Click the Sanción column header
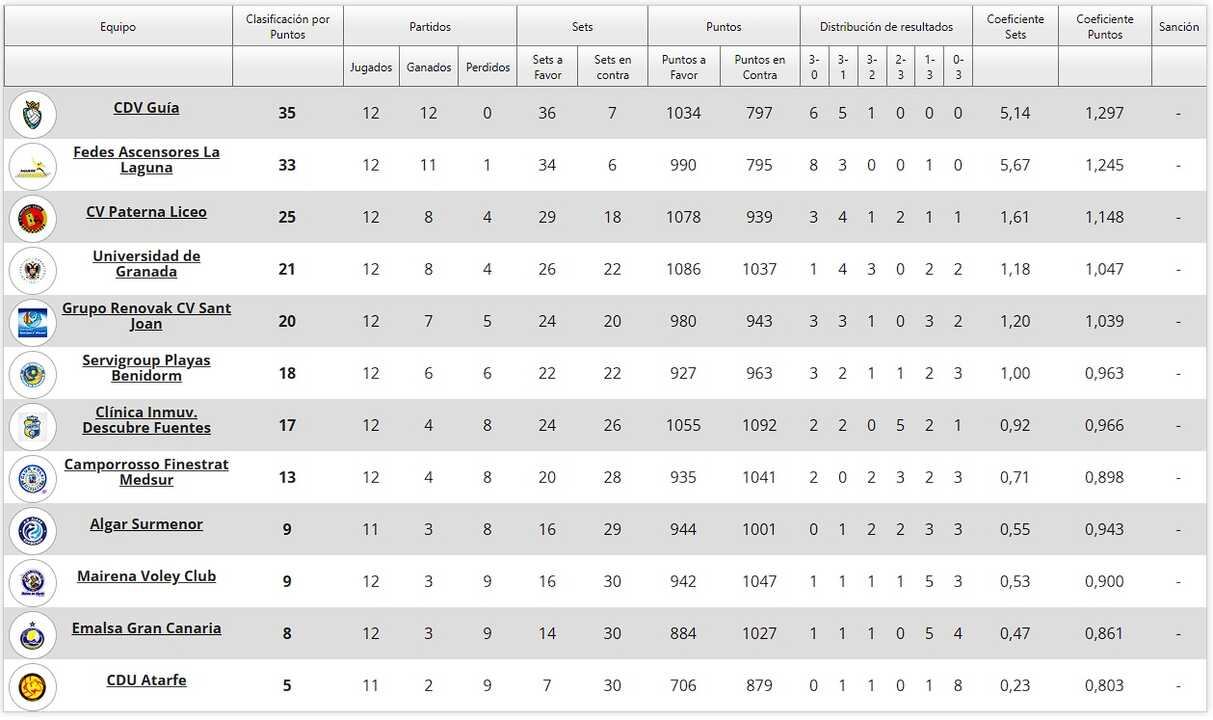 (1178, 27)
